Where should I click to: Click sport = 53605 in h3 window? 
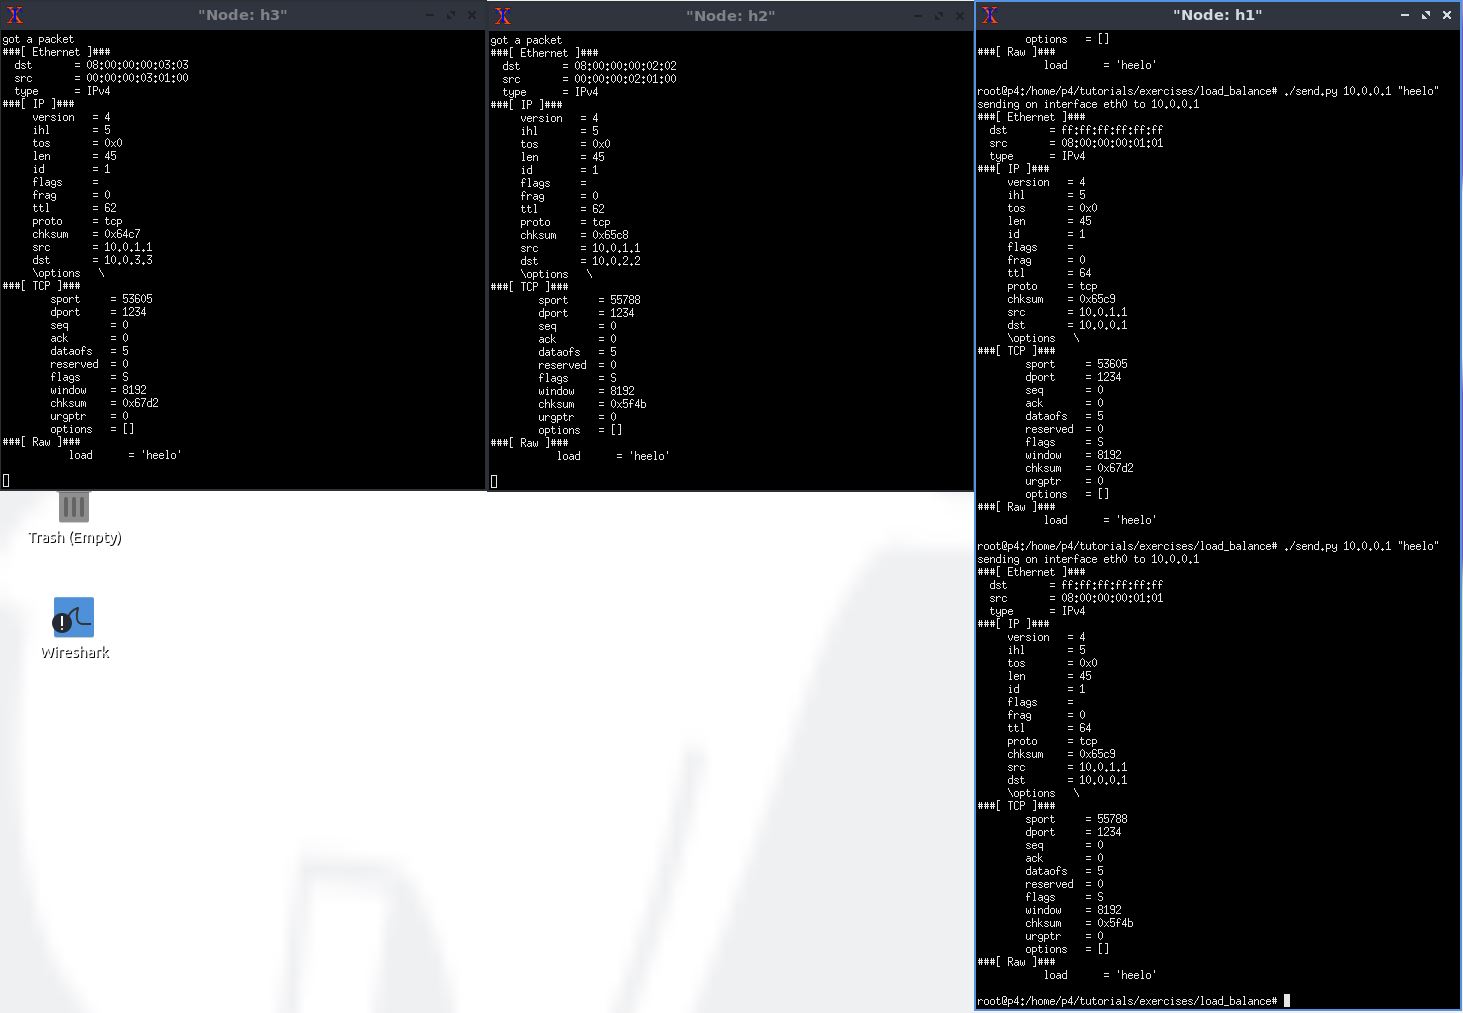coord(101,299)
